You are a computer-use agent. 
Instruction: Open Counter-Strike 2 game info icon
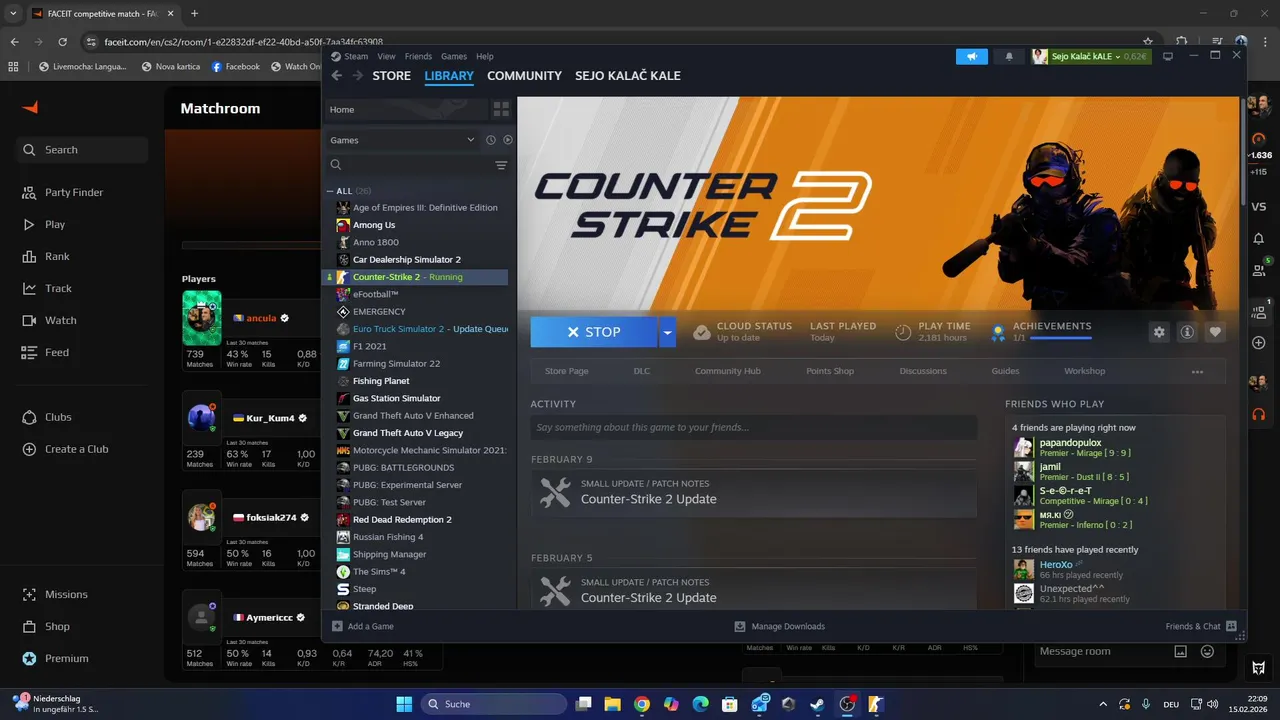[x=1187, y=332]
